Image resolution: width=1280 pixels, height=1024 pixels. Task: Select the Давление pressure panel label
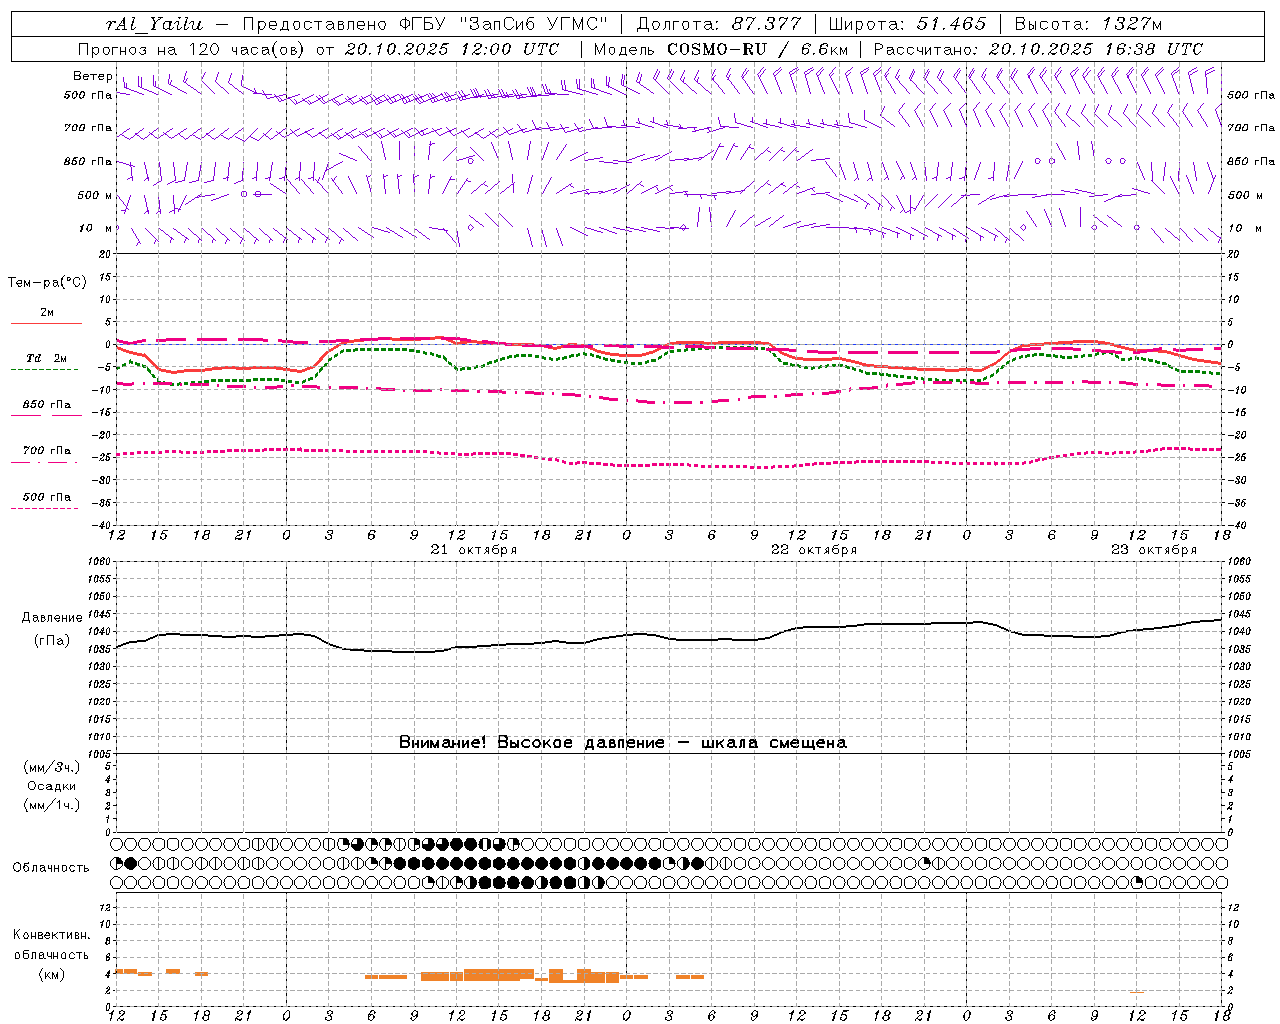pos(52,618)
